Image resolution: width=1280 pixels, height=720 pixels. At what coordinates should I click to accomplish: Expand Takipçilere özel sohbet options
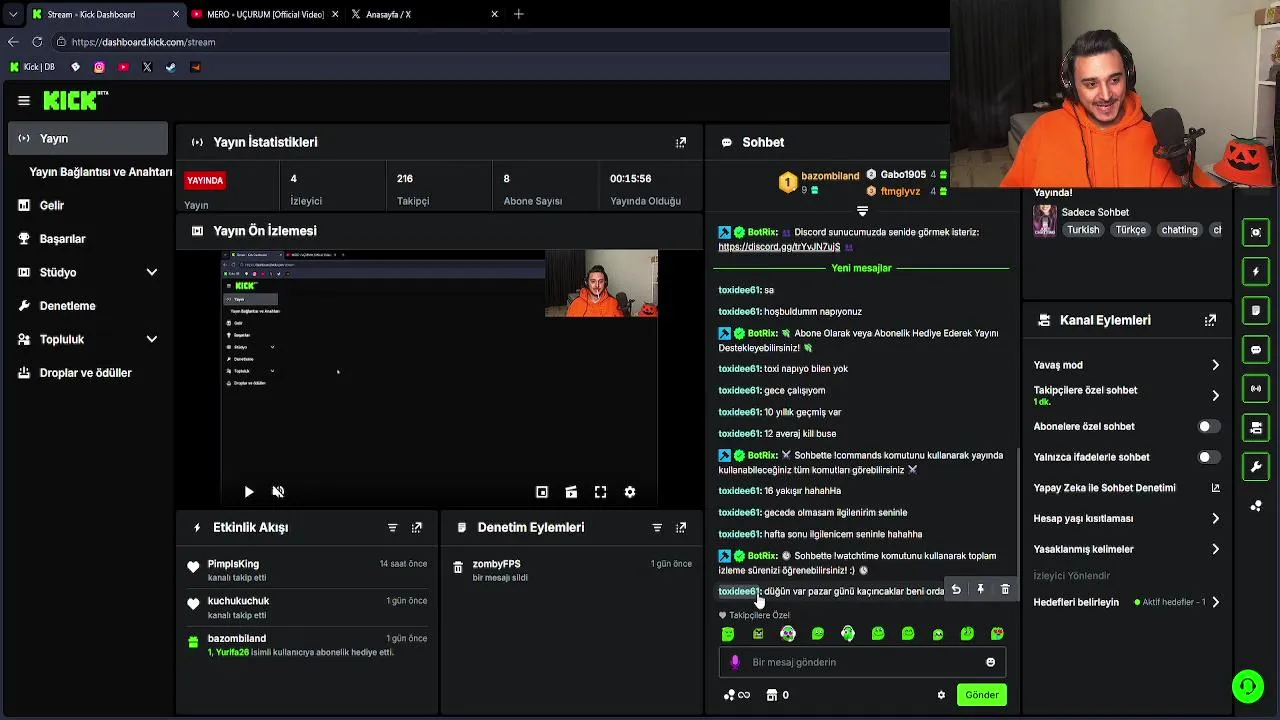coord(1215,395)
